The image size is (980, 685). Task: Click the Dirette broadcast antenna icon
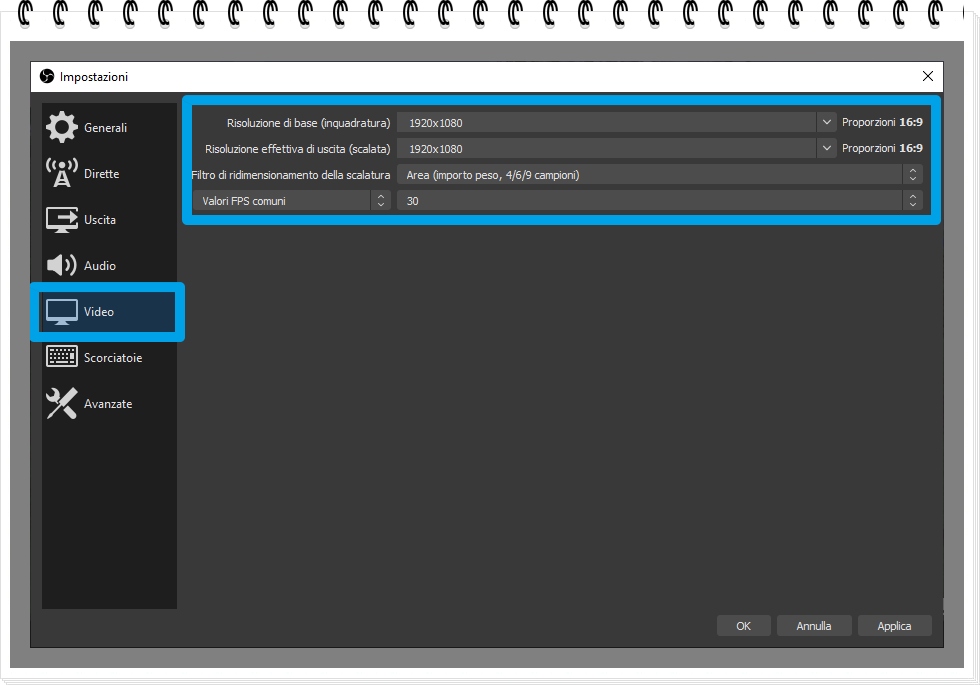click(61, 173)
